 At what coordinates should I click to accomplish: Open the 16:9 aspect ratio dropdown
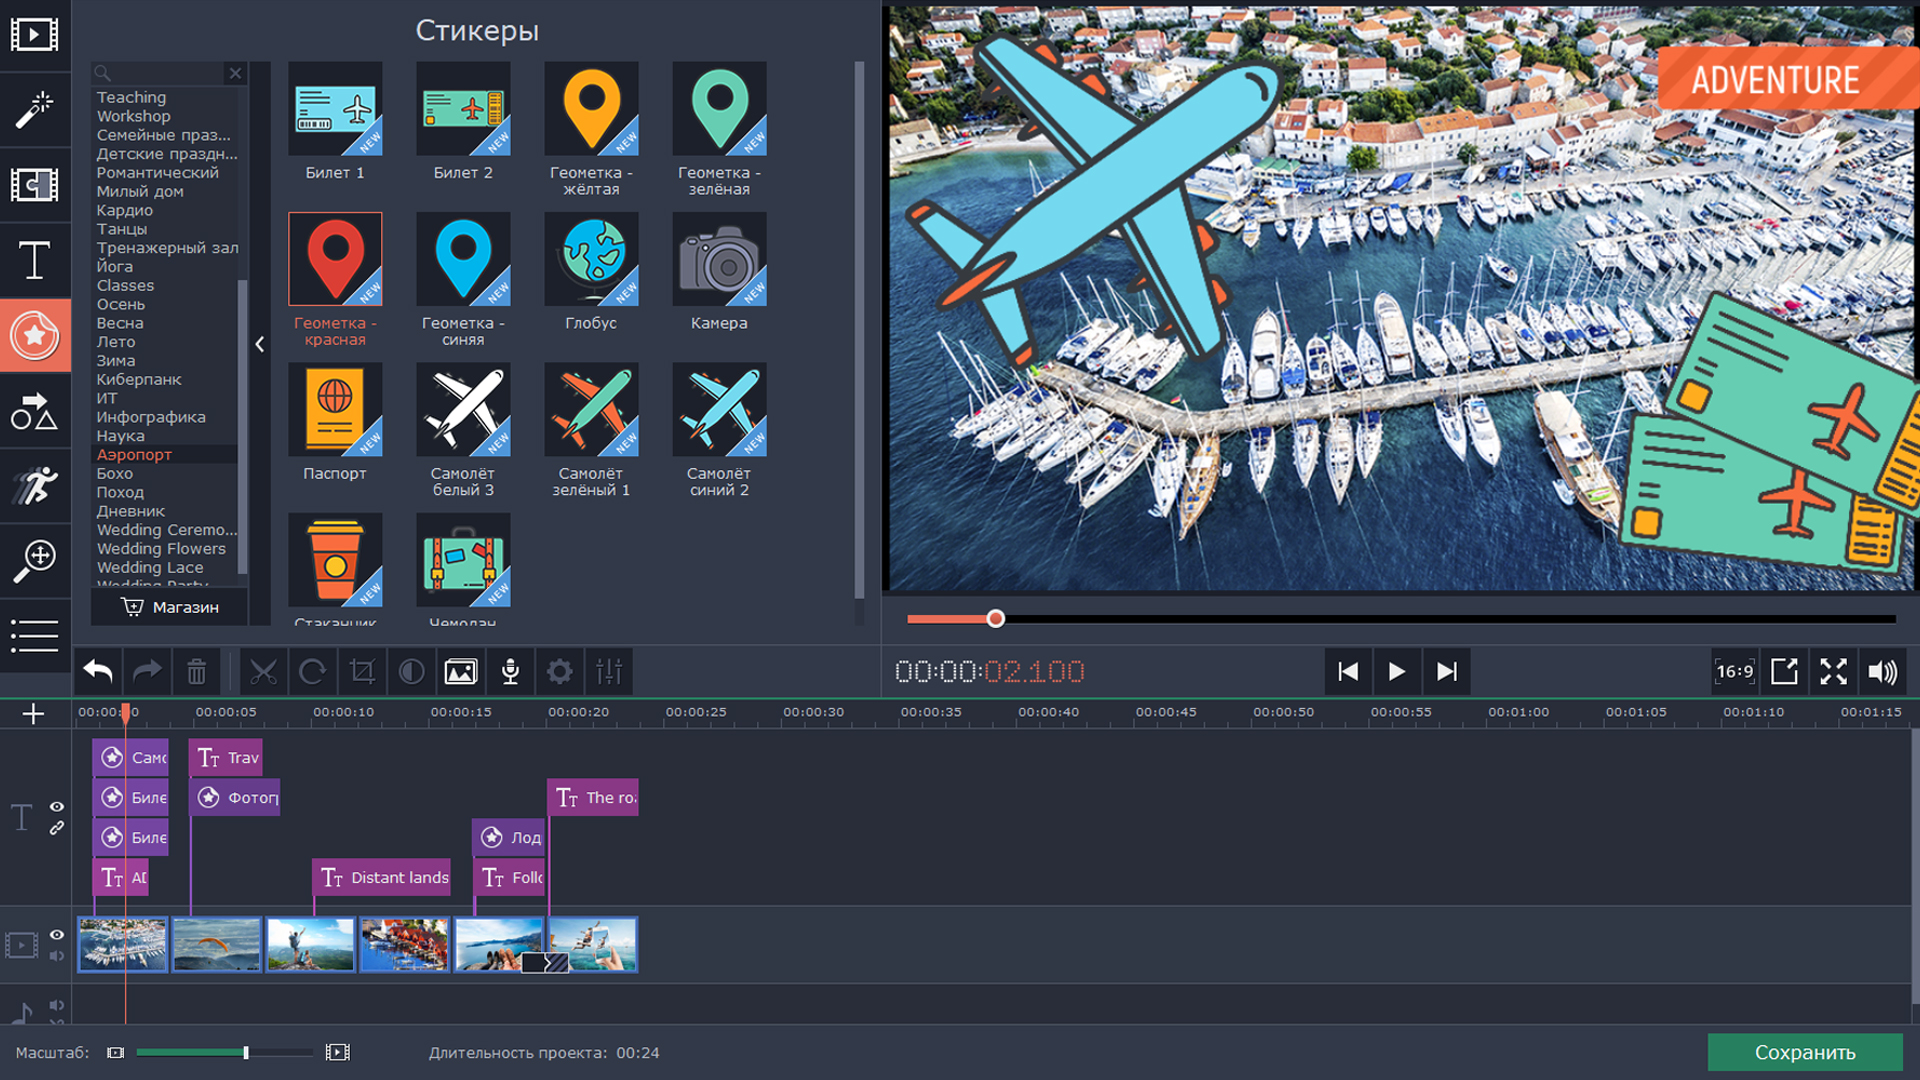pos(1735,672)
